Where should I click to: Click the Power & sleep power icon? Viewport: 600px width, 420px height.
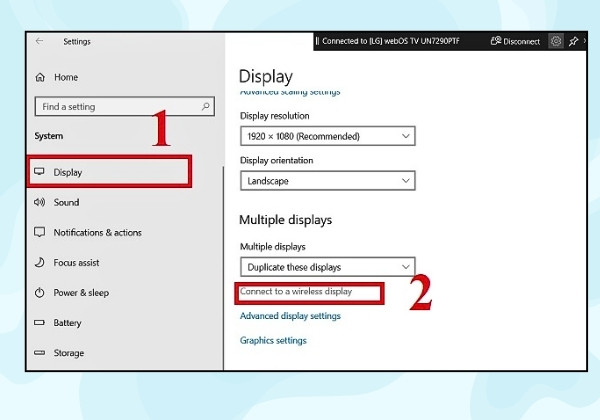tap(39, 293)
